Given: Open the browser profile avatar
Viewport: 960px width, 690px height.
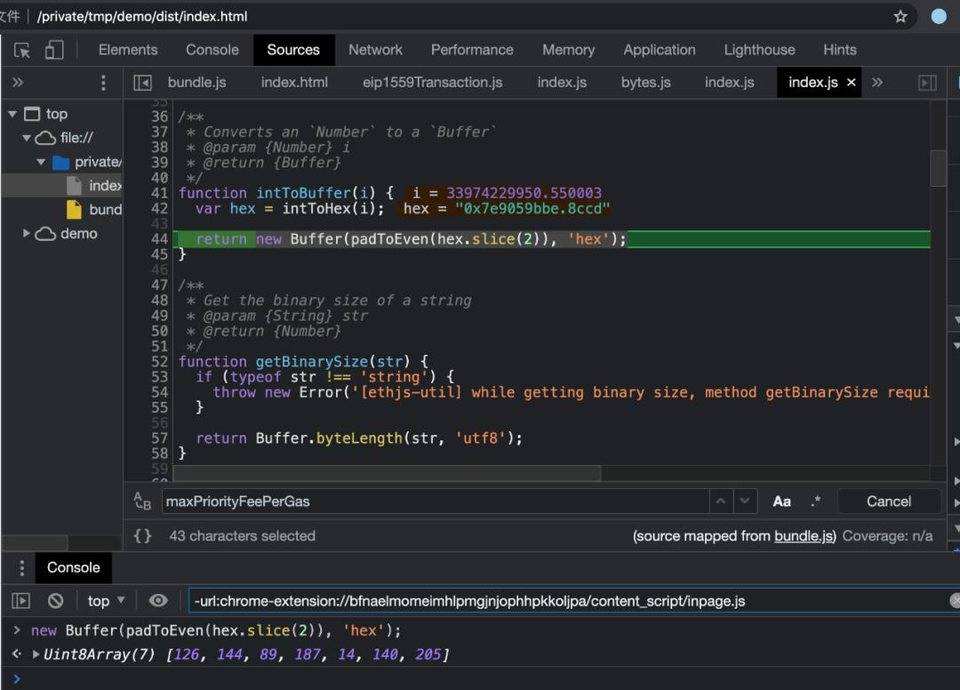Looking at the screenshot, I should click(939, 17).
